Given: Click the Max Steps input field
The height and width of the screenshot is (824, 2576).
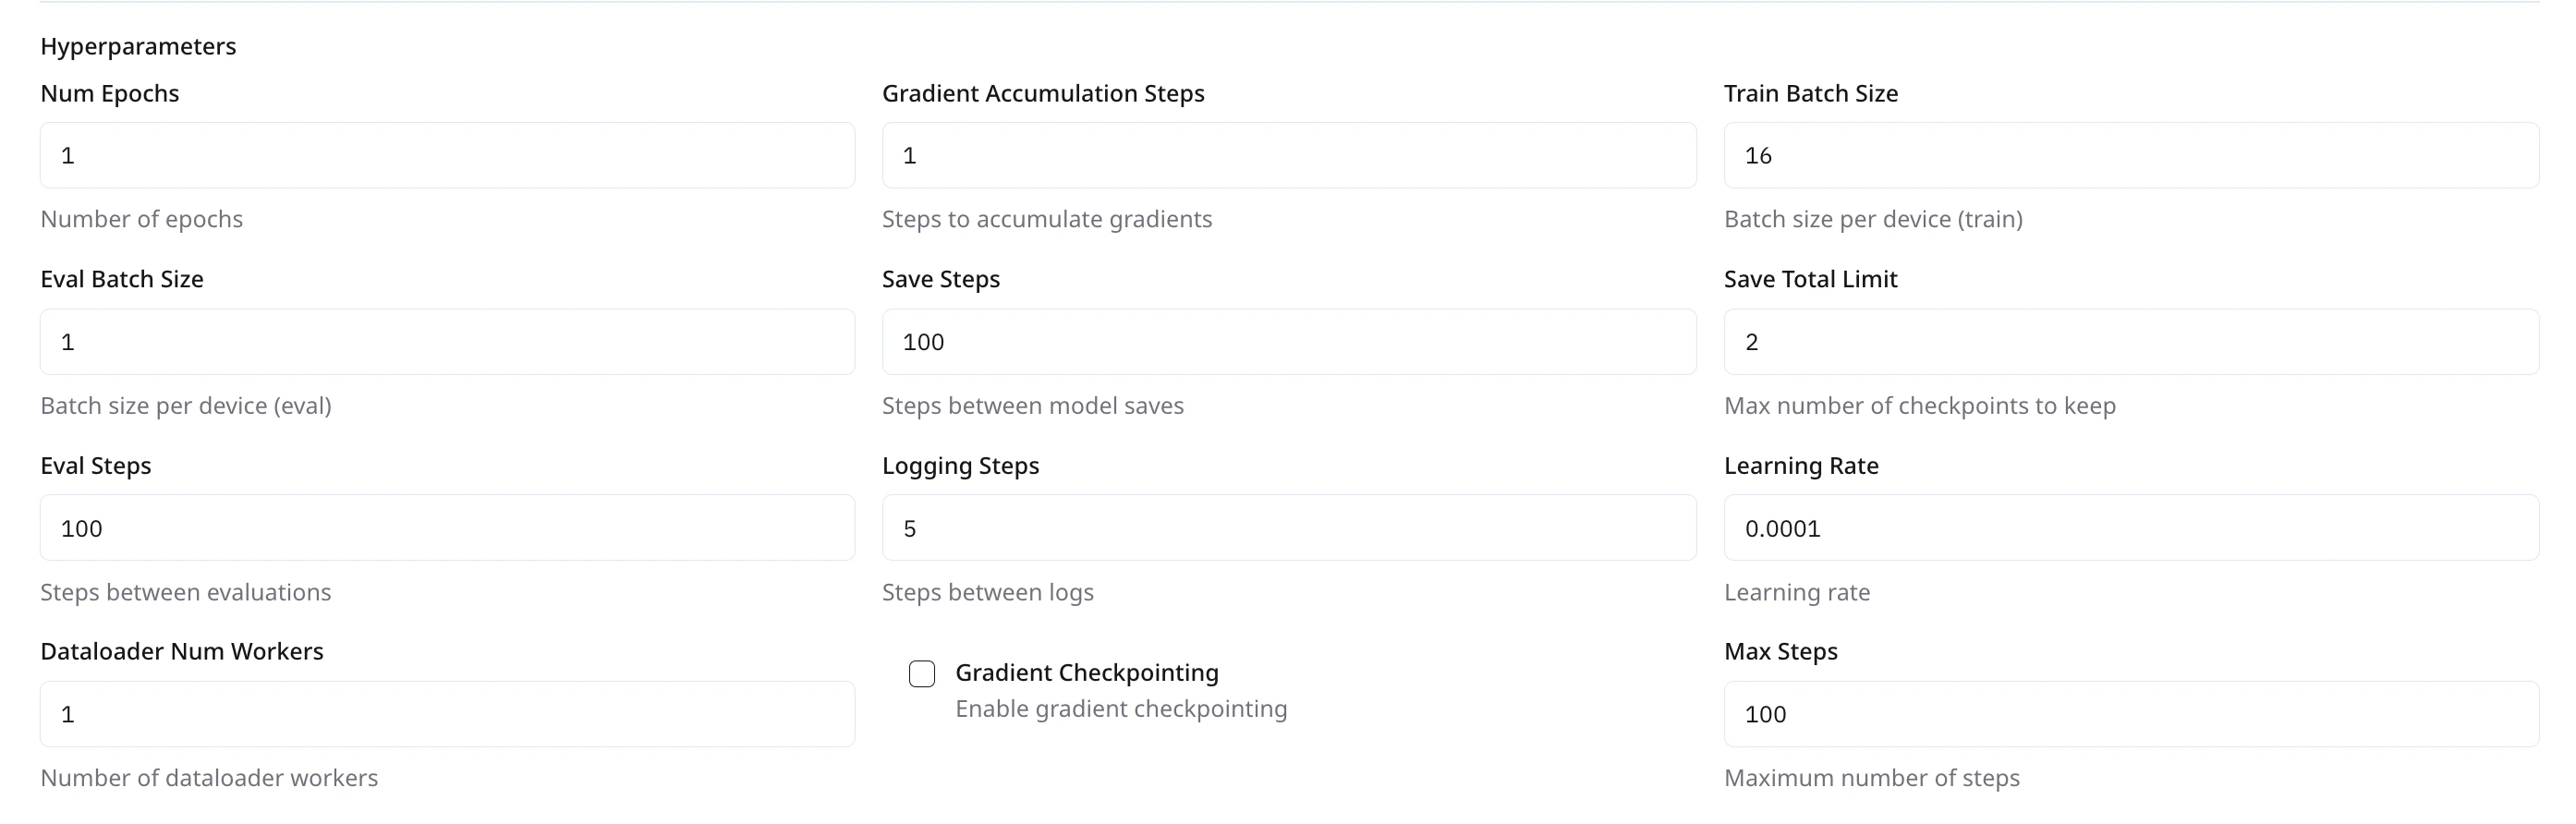Looking at the screenshot, I should [2131, 714].
